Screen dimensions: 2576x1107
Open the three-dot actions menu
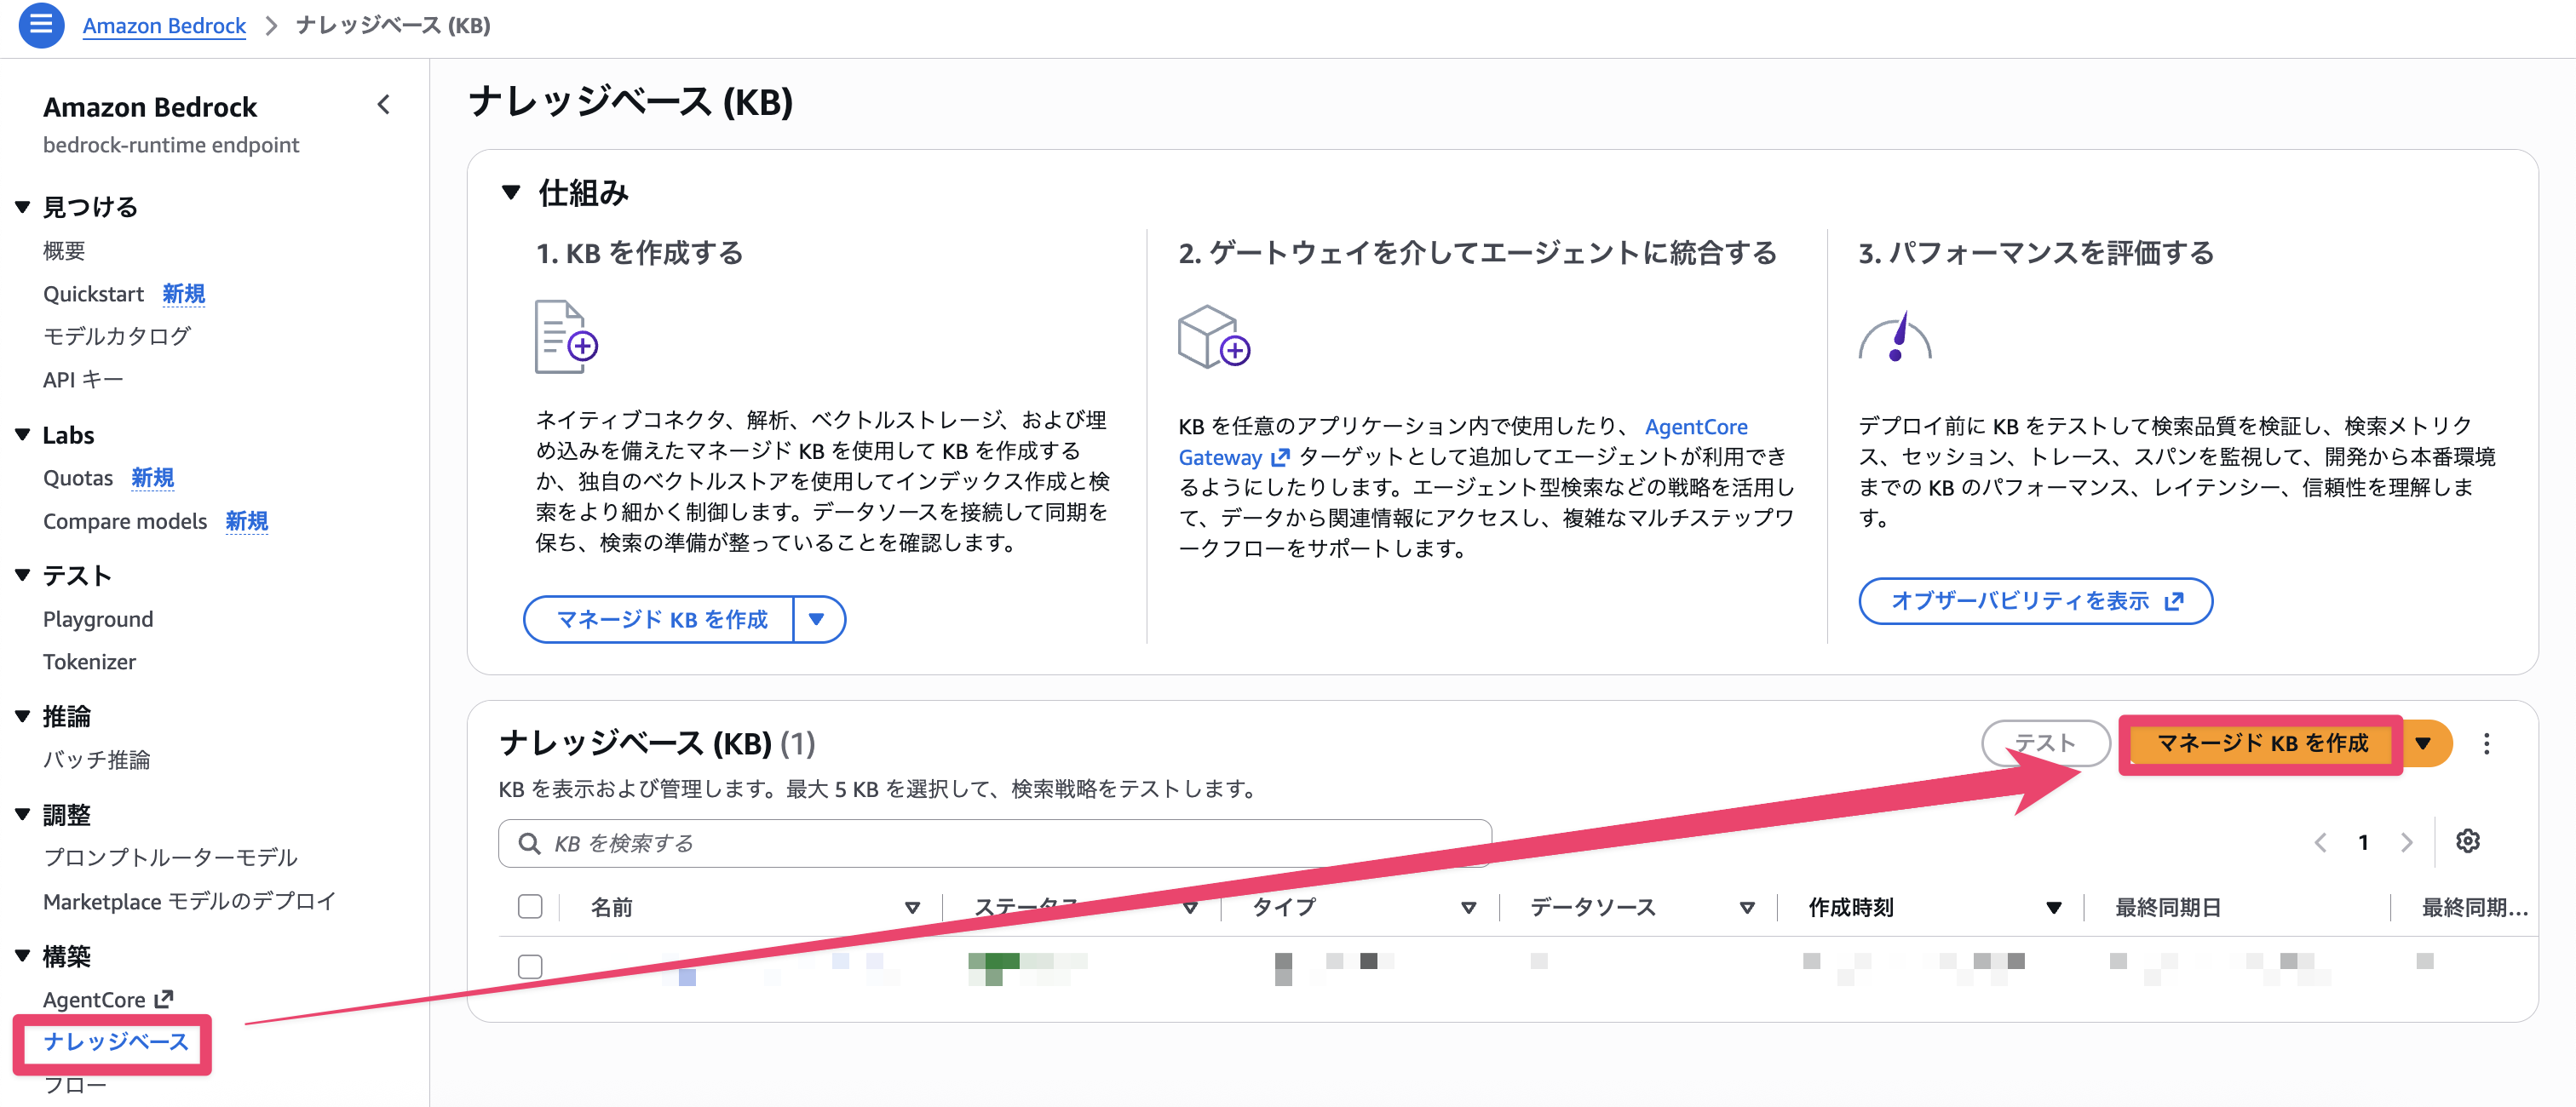pyautogui.click(x=2486, y=744)
